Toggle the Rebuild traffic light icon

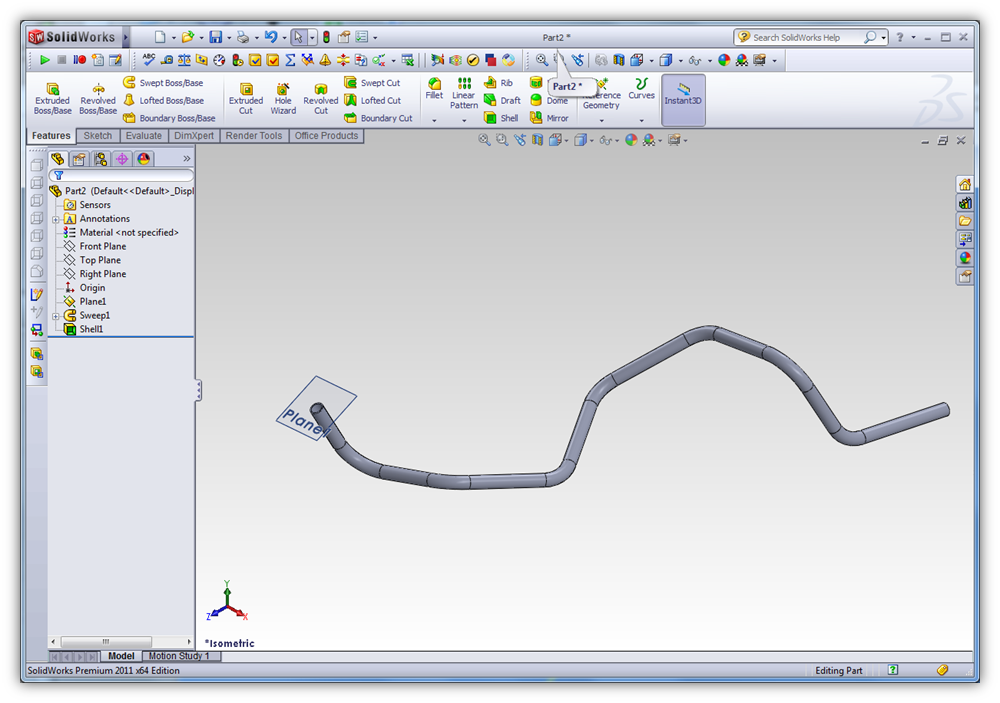326,37
